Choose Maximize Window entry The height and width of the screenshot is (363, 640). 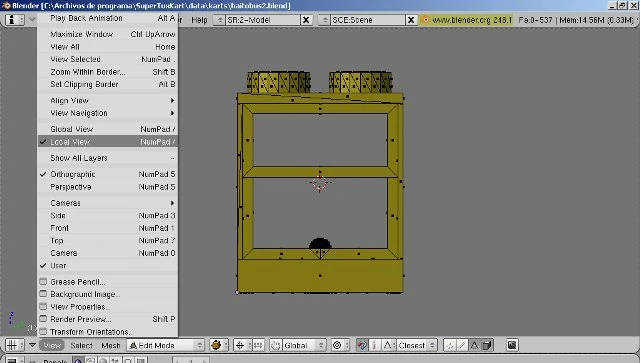(x=108, y=34)
